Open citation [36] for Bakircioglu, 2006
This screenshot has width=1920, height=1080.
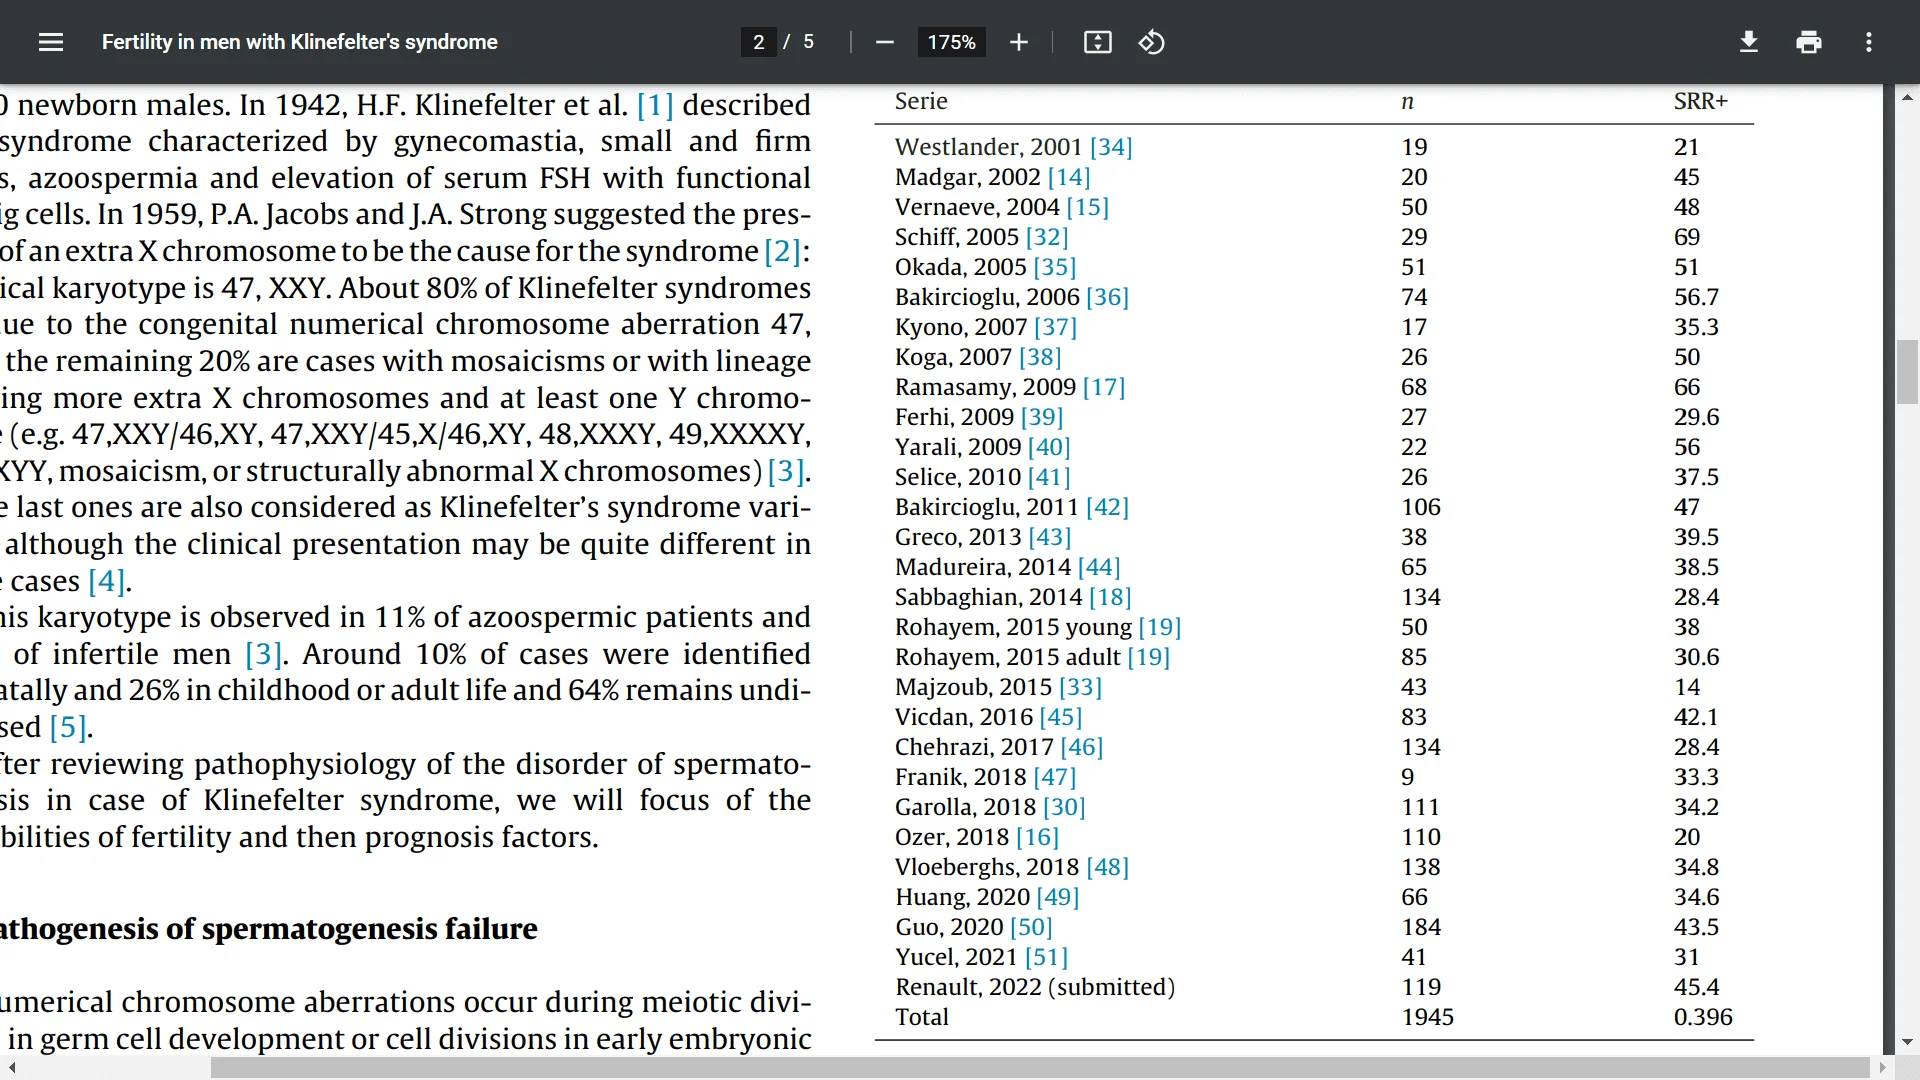pos(1107,297)
